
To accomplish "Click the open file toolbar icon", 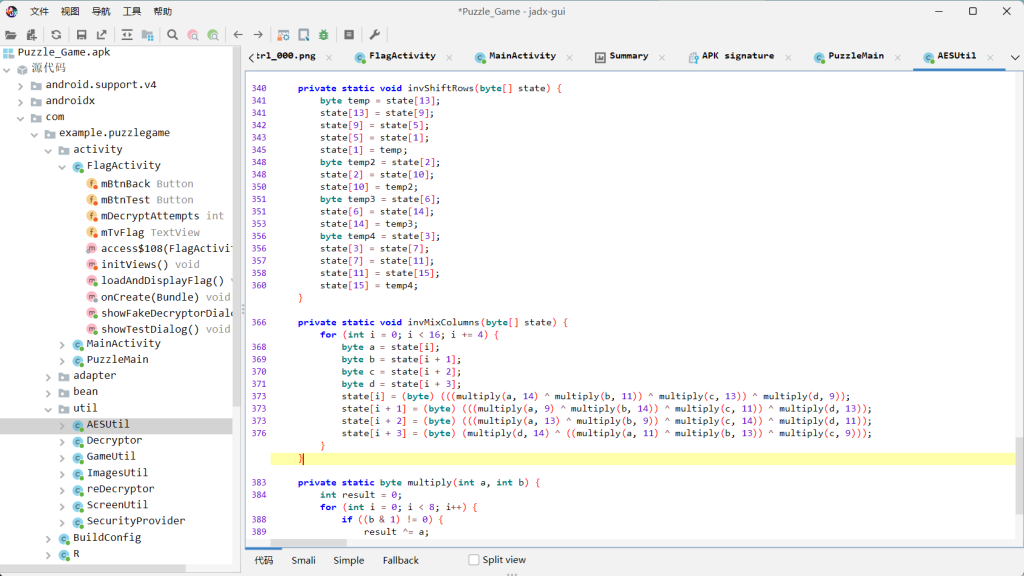I will (x=11, y=34).
